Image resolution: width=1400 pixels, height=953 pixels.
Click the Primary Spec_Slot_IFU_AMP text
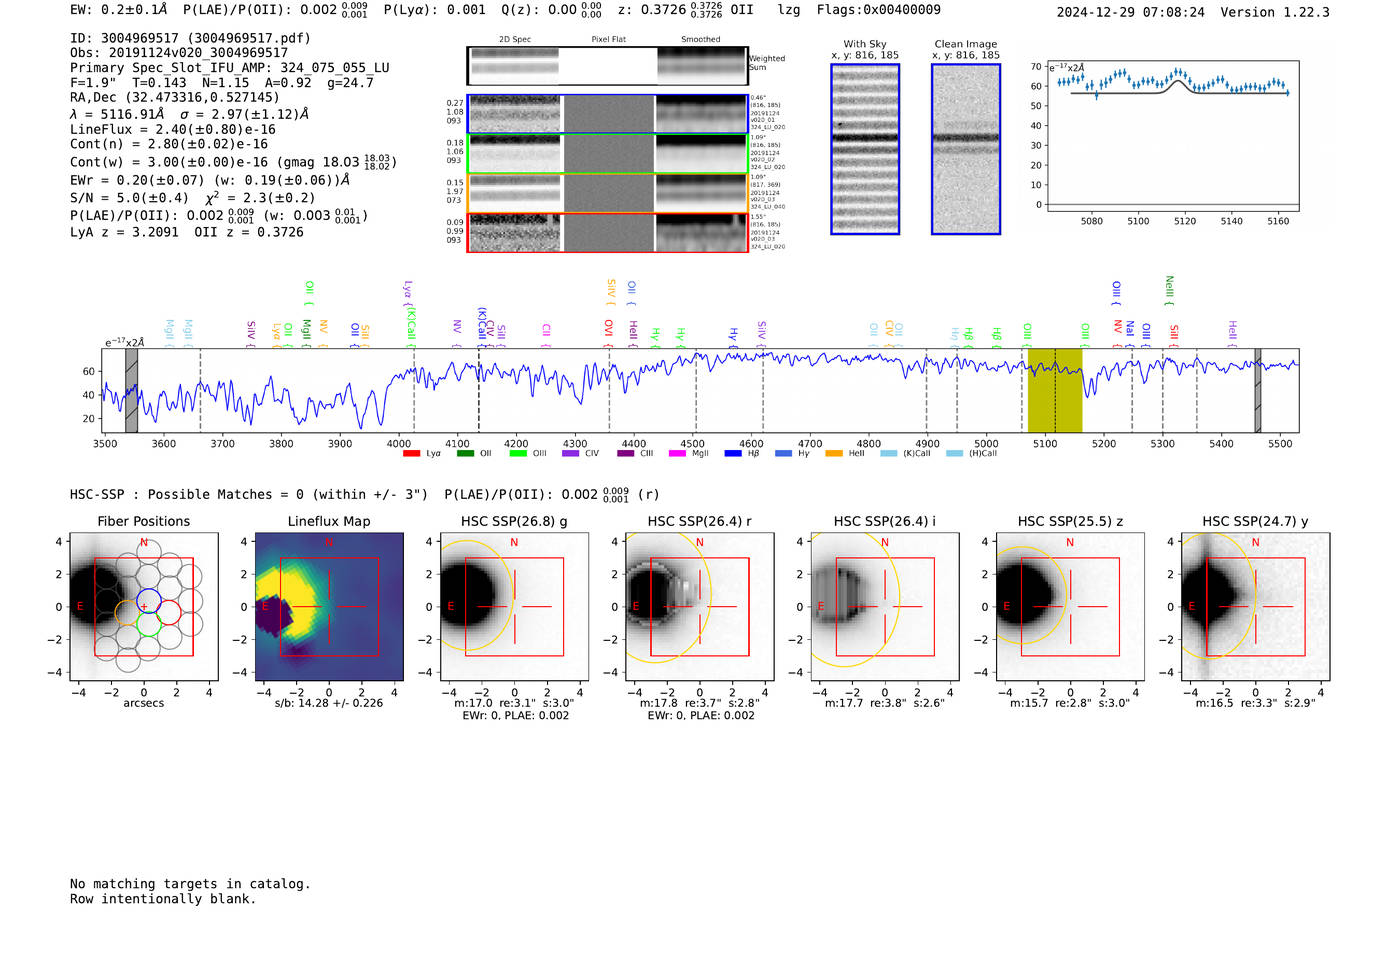[x=230, y=68]
